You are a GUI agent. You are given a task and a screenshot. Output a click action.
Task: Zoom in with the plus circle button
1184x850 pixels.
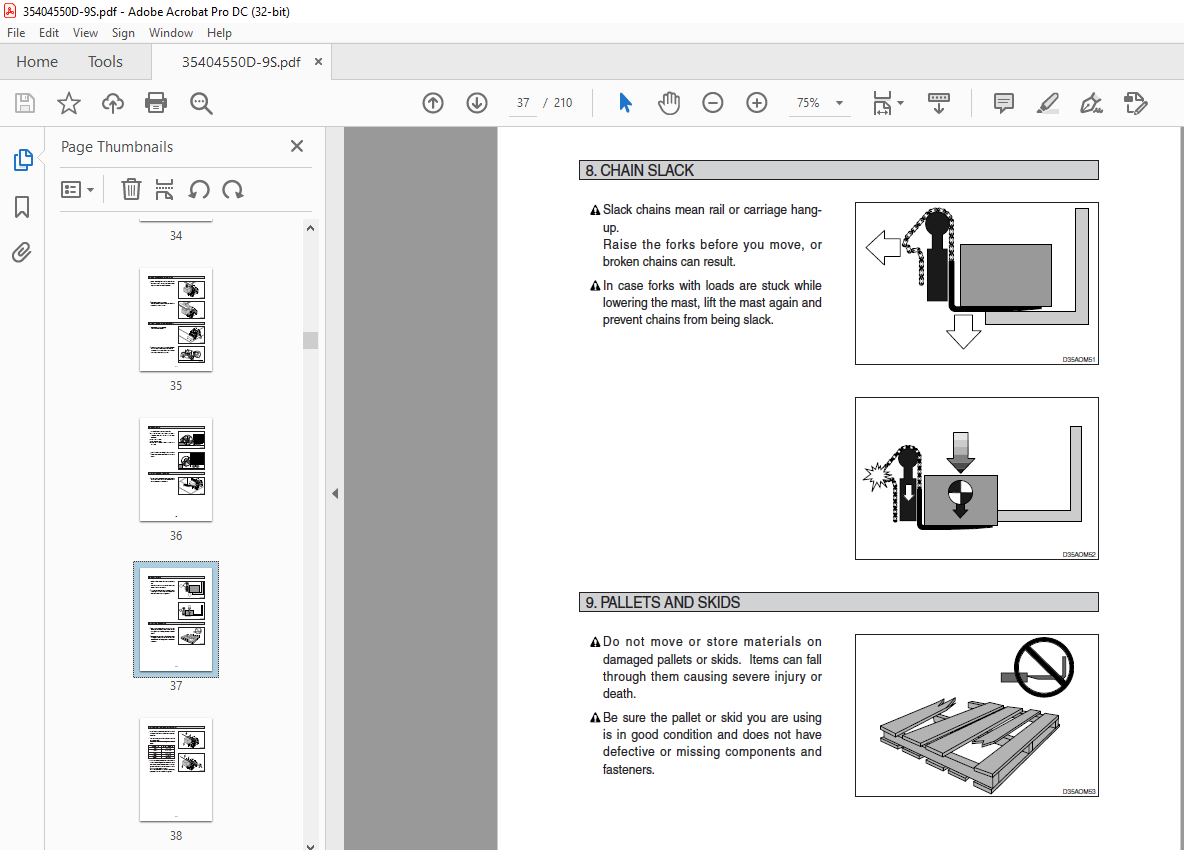tap(757, 103)
